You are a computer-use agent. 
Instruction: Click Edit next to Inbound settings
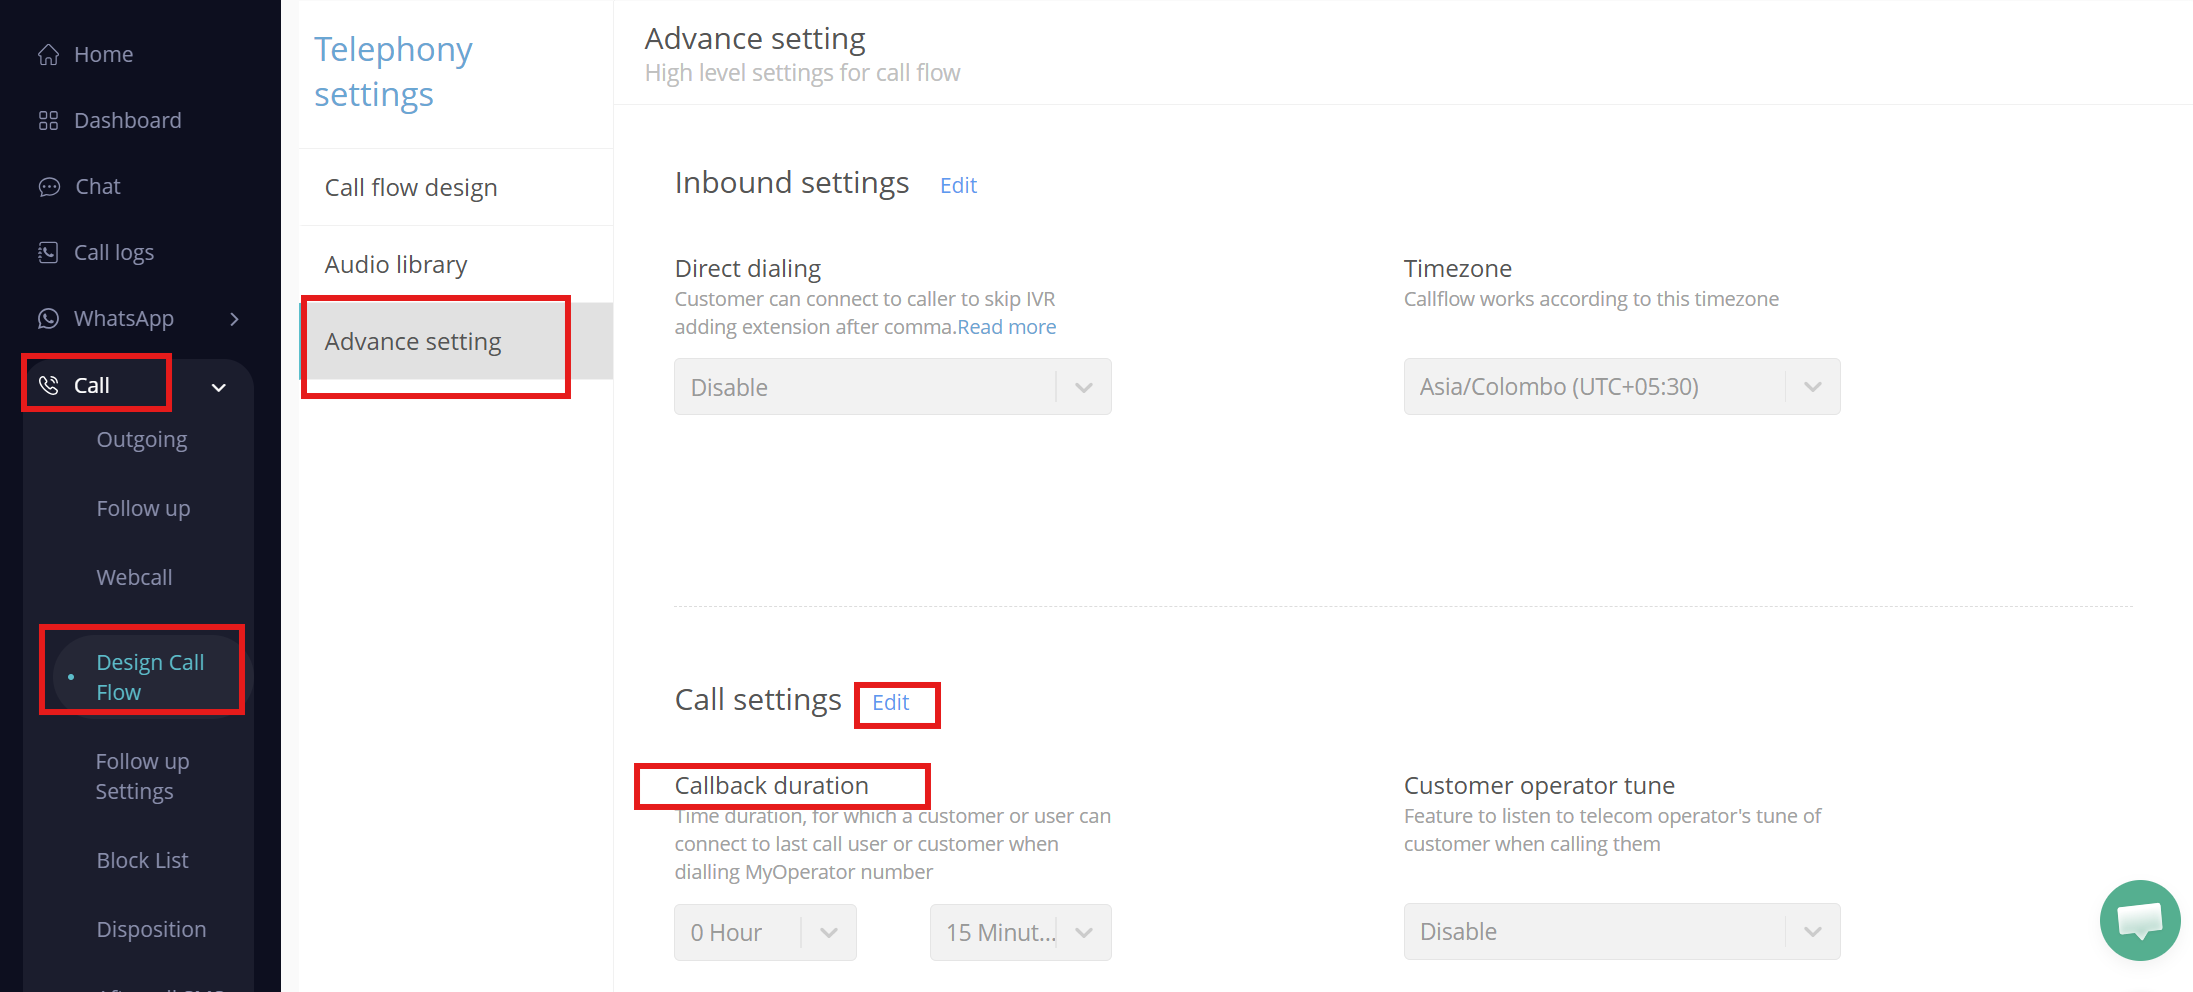tap(958, 186)
